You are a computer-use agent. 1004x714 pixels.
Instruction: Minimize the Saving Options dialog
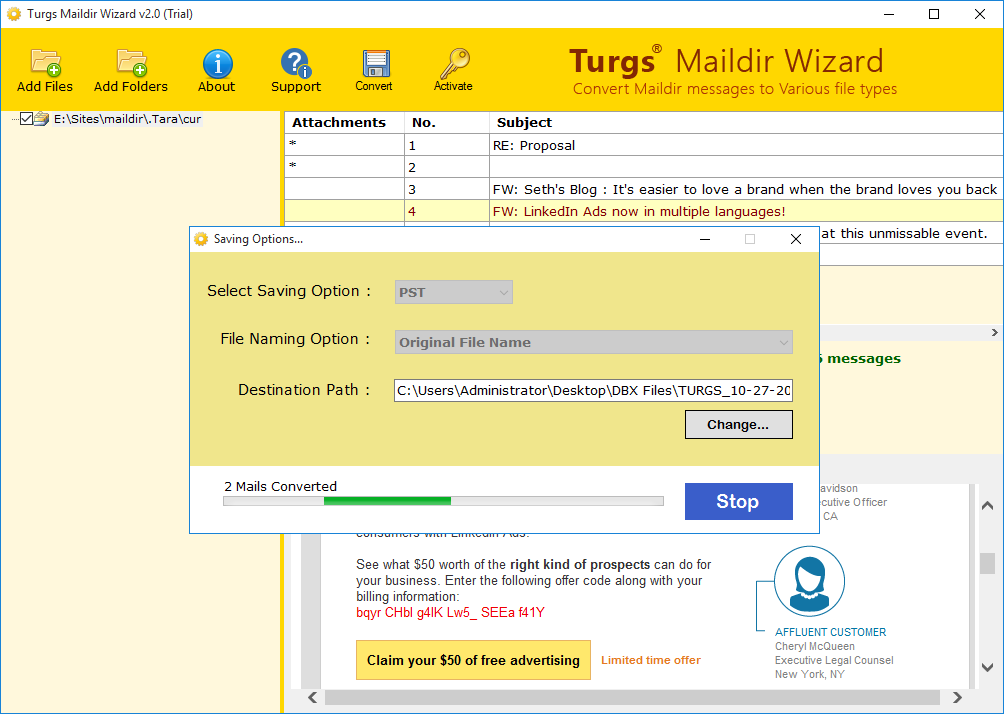pyautogui.click(x=705, y=239)
